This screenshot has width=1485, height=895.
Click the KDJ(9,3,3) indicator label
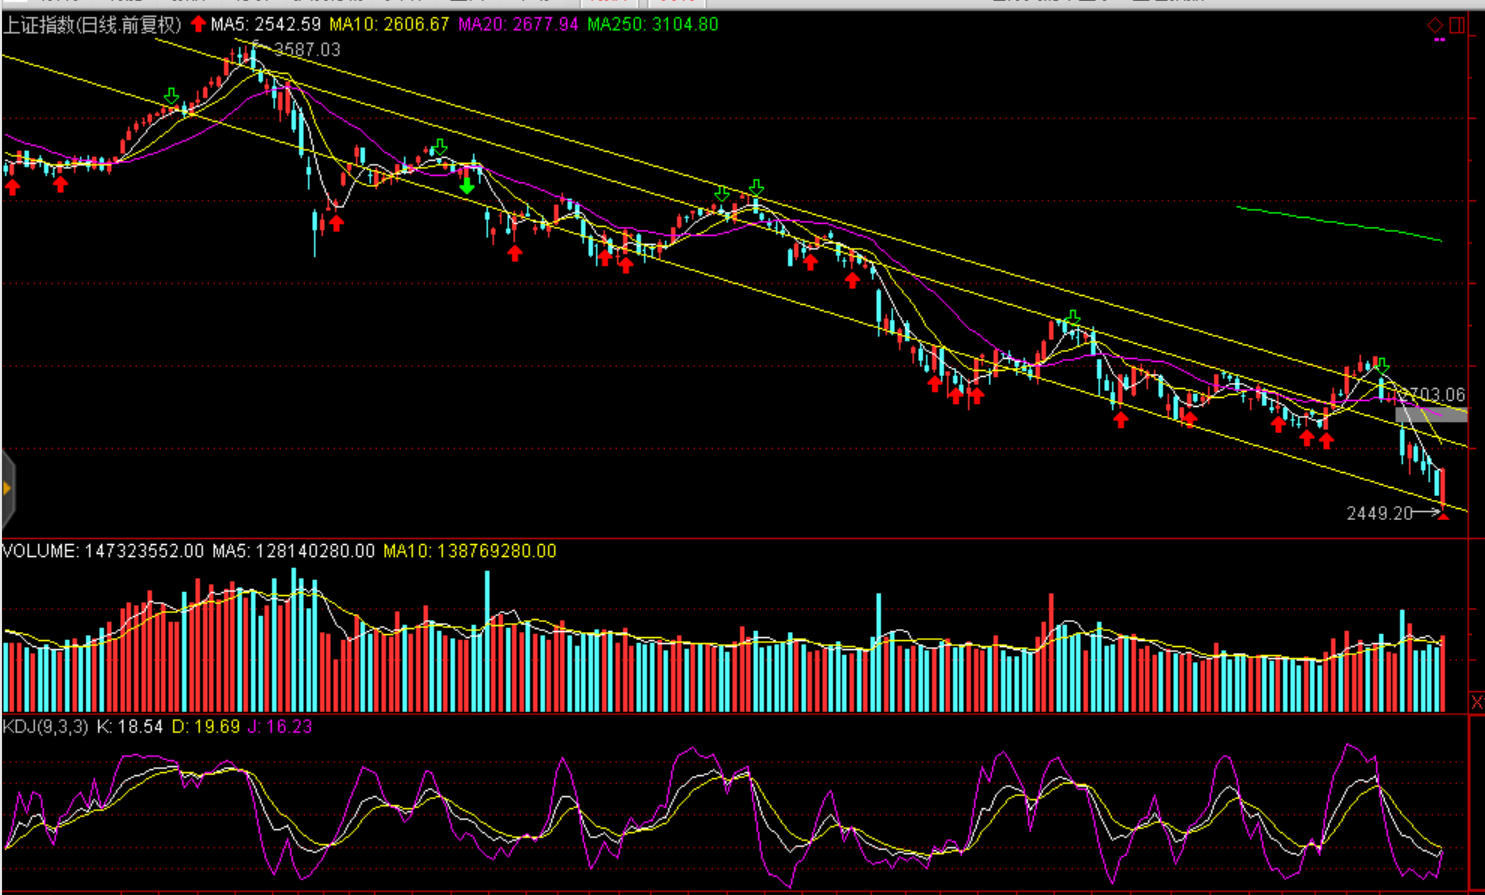coord(45,727)
